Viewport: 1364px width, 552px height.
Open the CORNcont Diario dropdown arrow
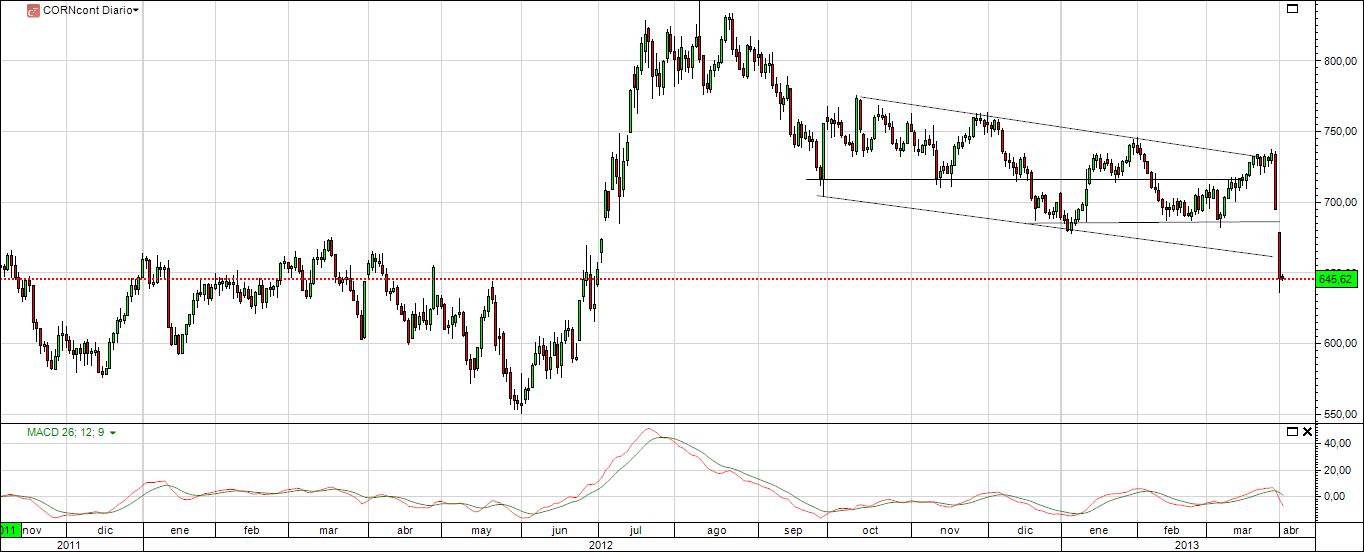136,10
